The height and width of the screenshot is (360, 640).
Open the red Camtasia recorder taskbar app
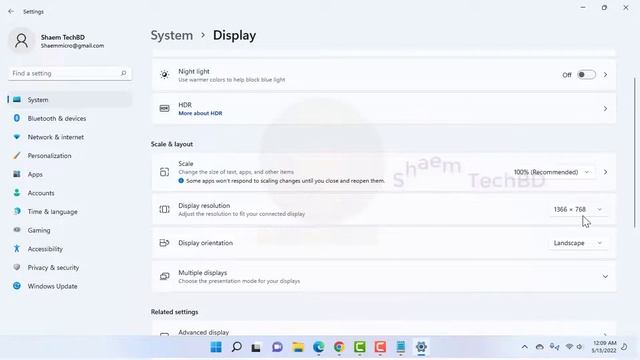coord(380,347)
